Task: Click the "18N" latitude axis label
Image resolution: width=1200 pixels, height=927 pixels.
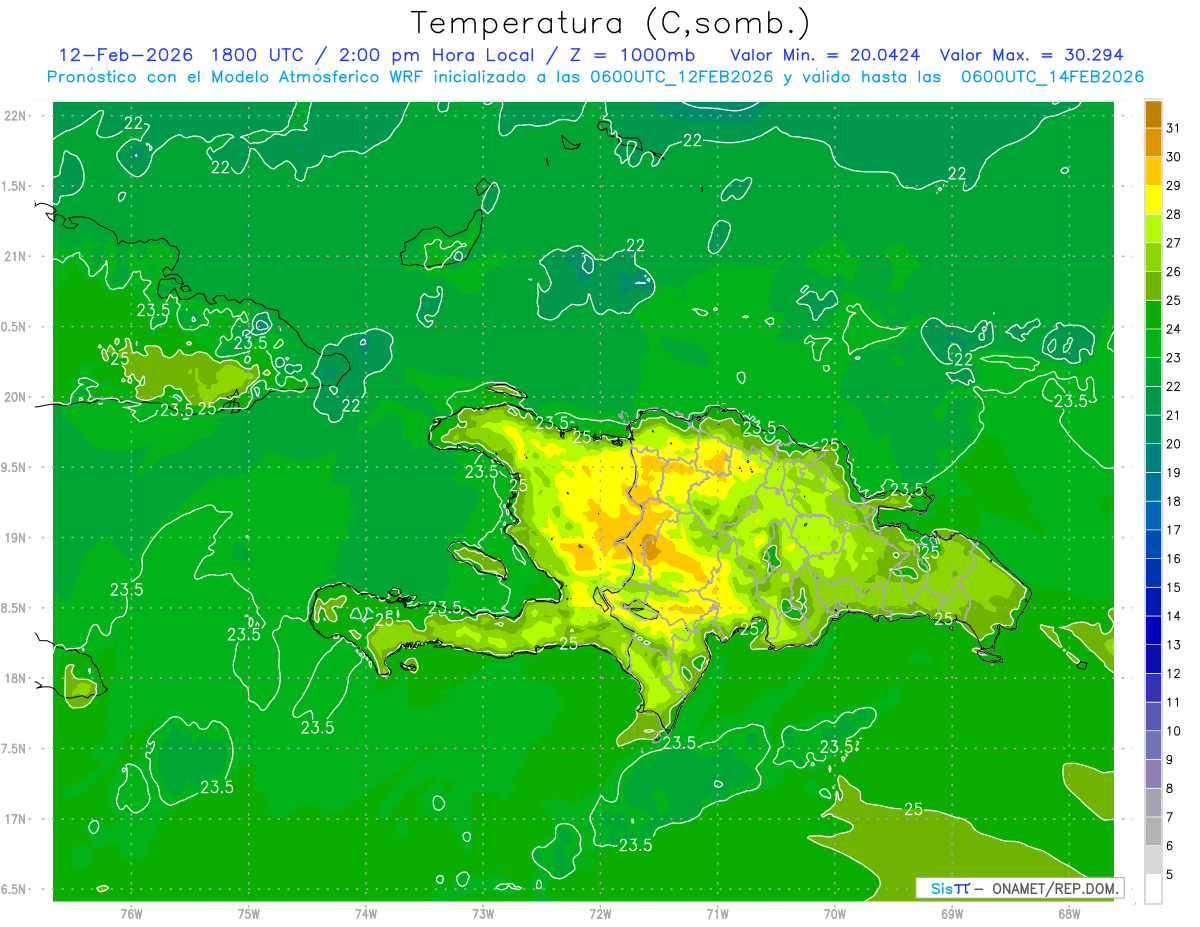Action: (x=17, y=679)
